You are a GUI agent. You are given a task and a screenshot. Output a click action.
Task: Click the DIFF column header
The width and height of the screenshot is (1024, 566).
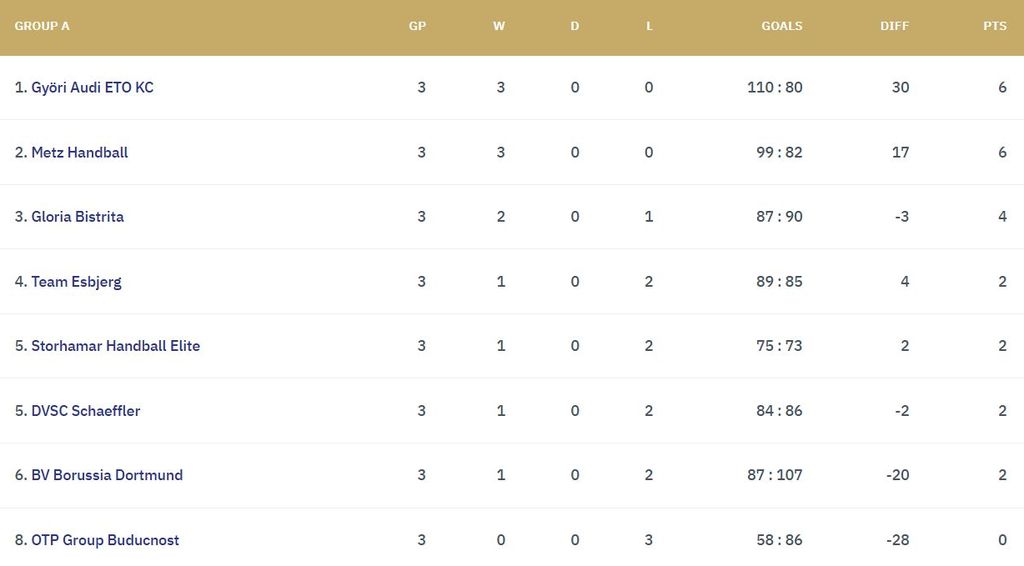pyautogui.click(x=894, y=26)
